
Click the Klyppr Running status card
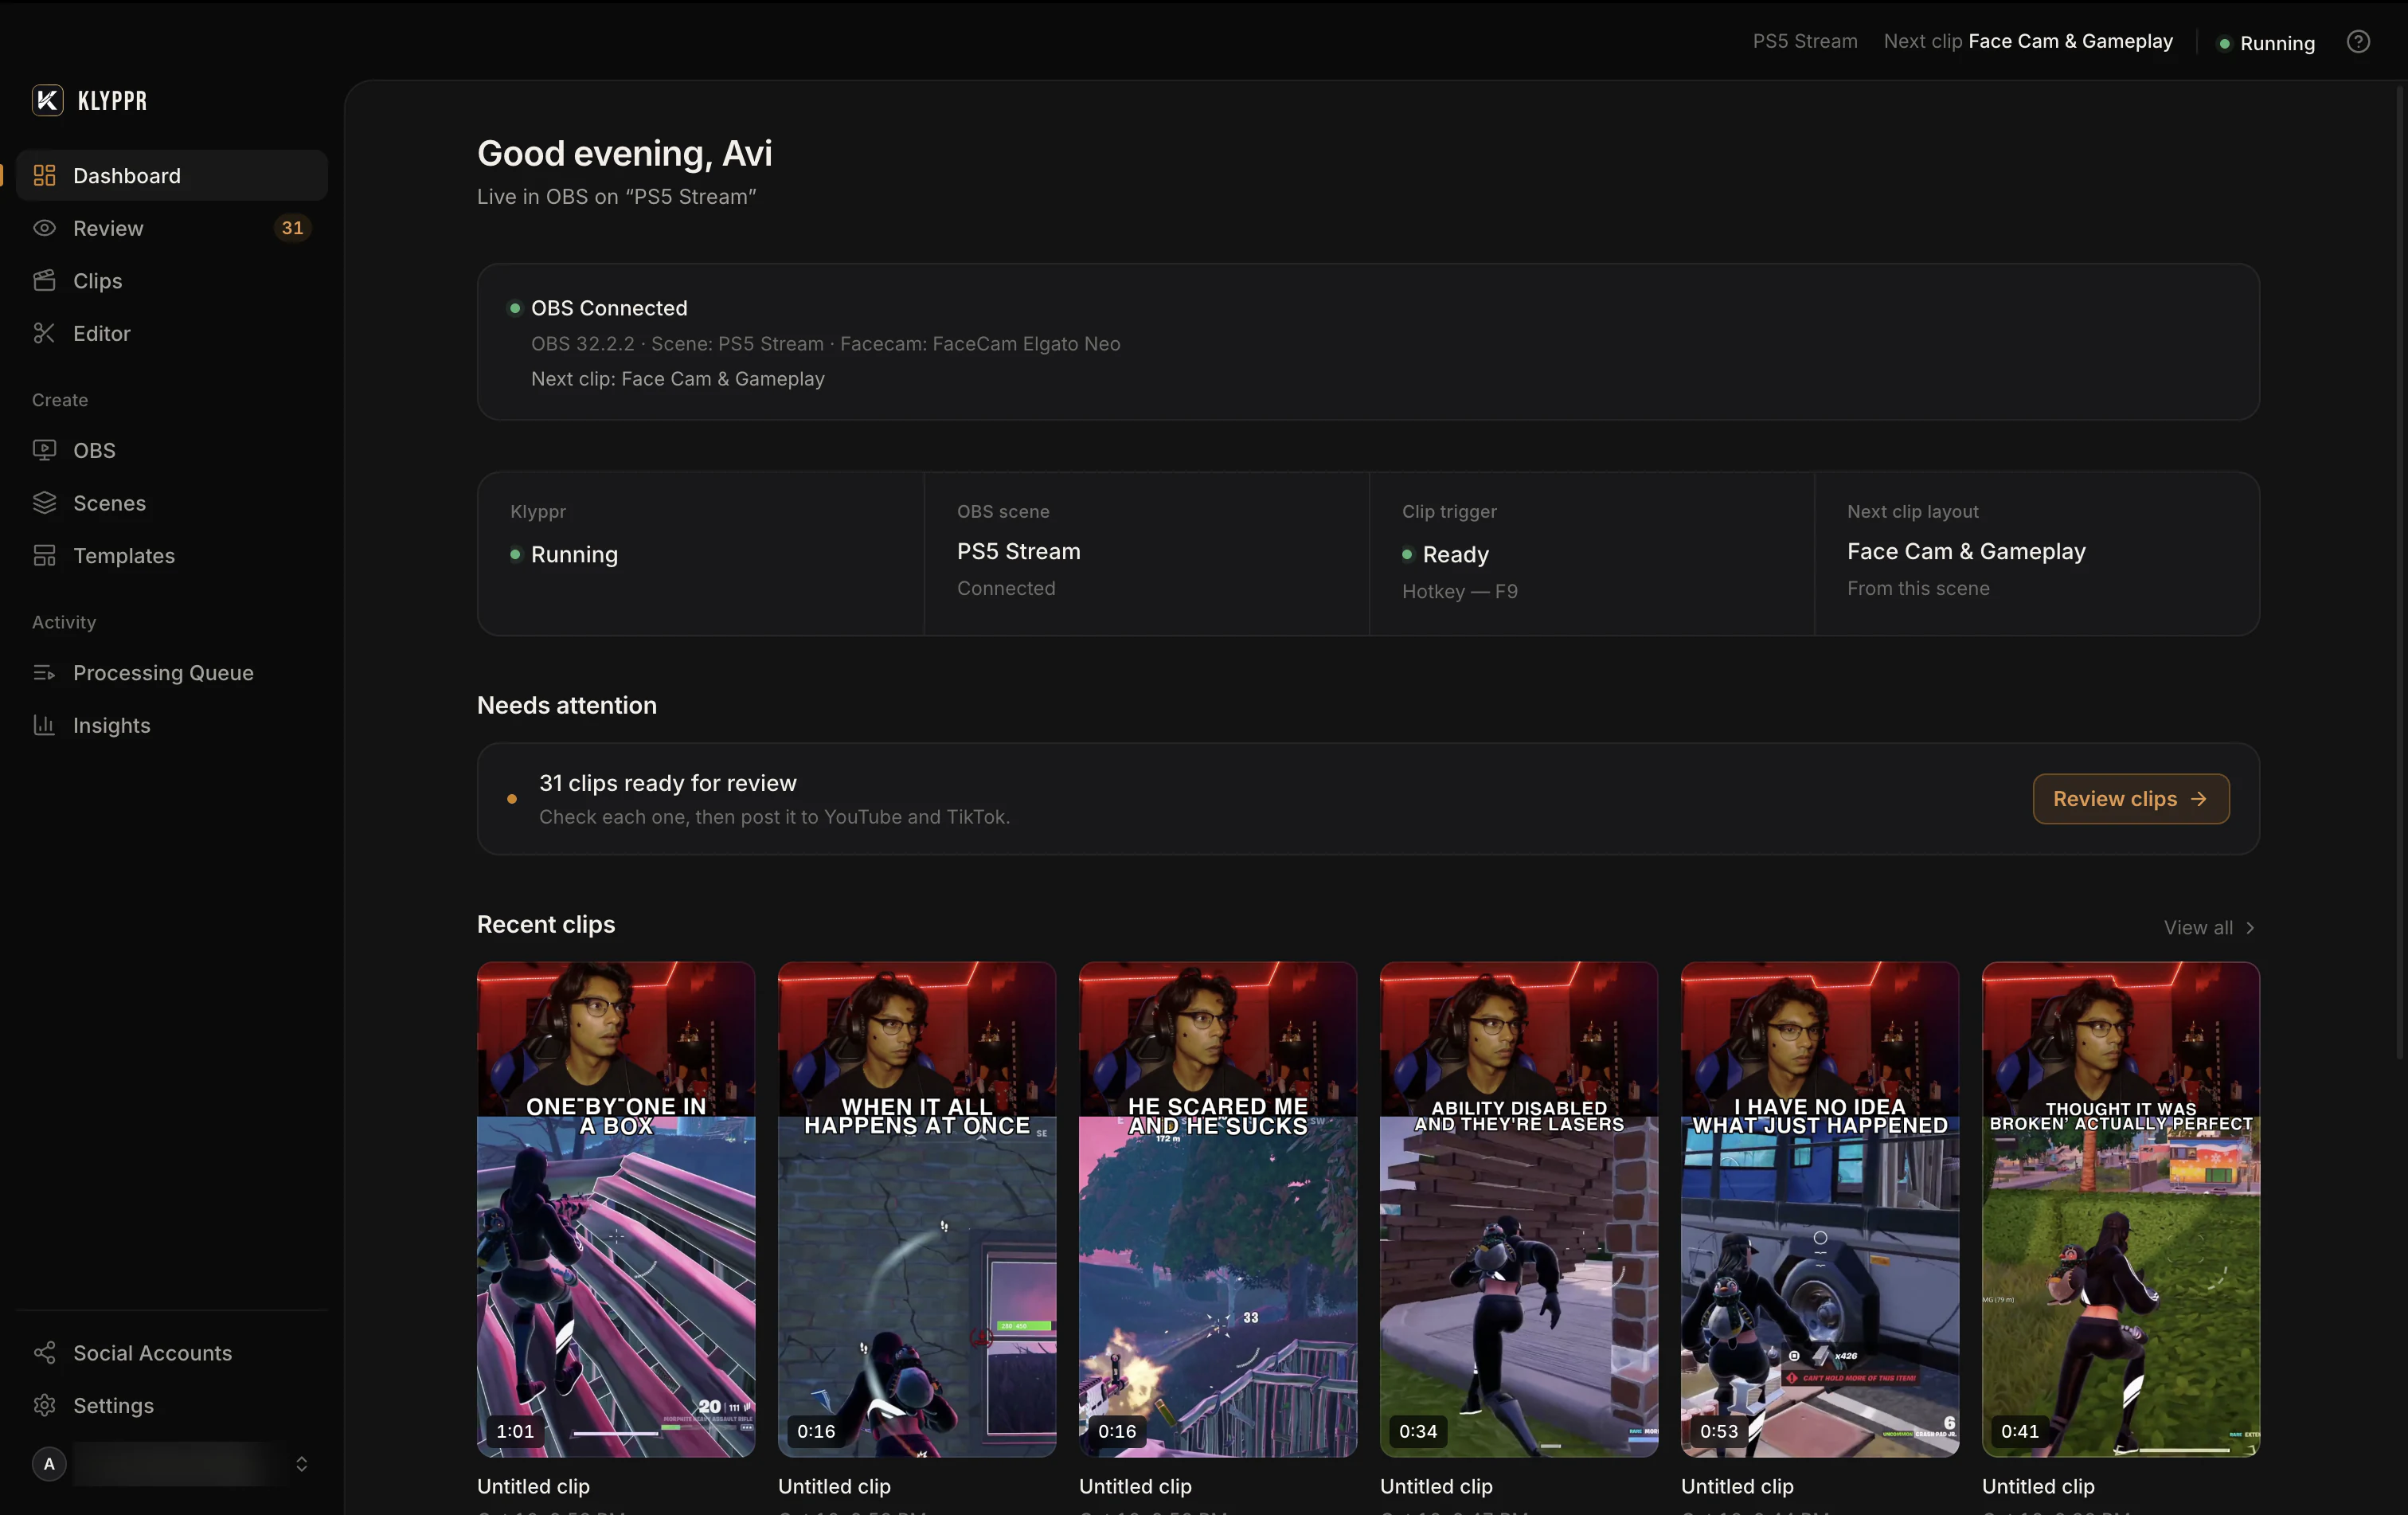coord(700,554)
